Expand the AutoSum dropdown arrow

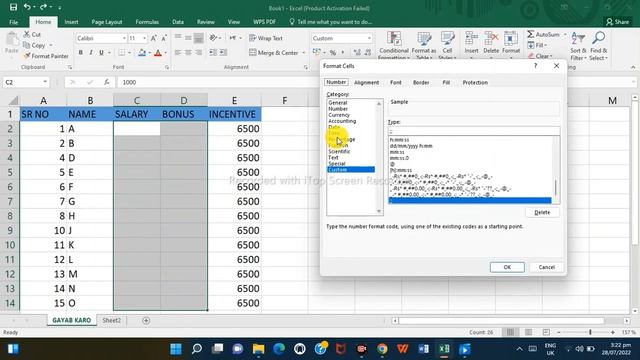(x=565, y=34)
